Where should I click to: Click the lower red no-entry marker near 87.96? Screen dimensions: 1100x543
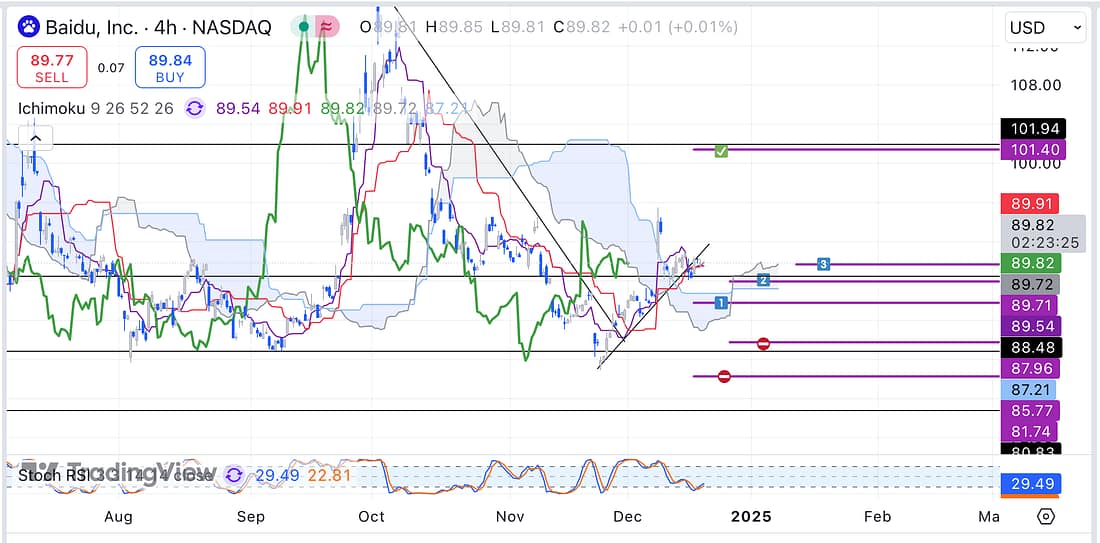coord(724,377)
